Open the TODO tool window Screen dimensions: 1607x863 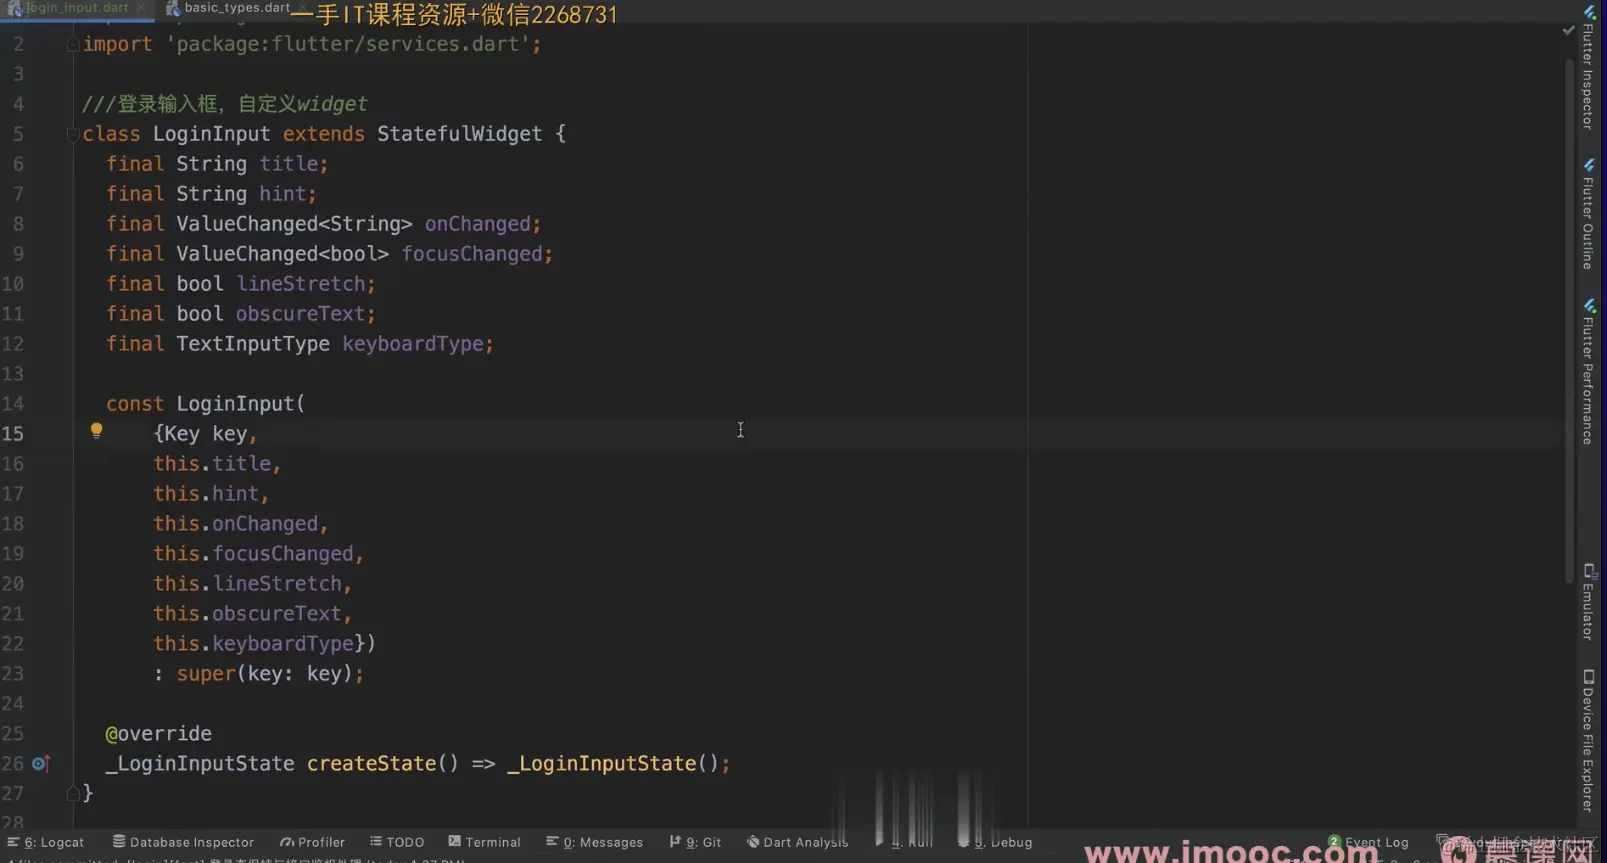pos(397,842)
